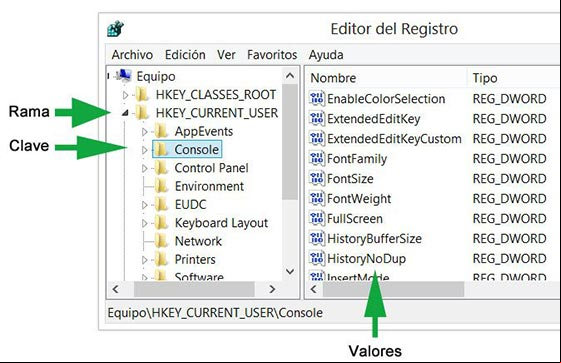561x363 pixels.
Task: Click the HKEY_CLASSES_ROOT folder icon
Action: (x=142, y=95)
